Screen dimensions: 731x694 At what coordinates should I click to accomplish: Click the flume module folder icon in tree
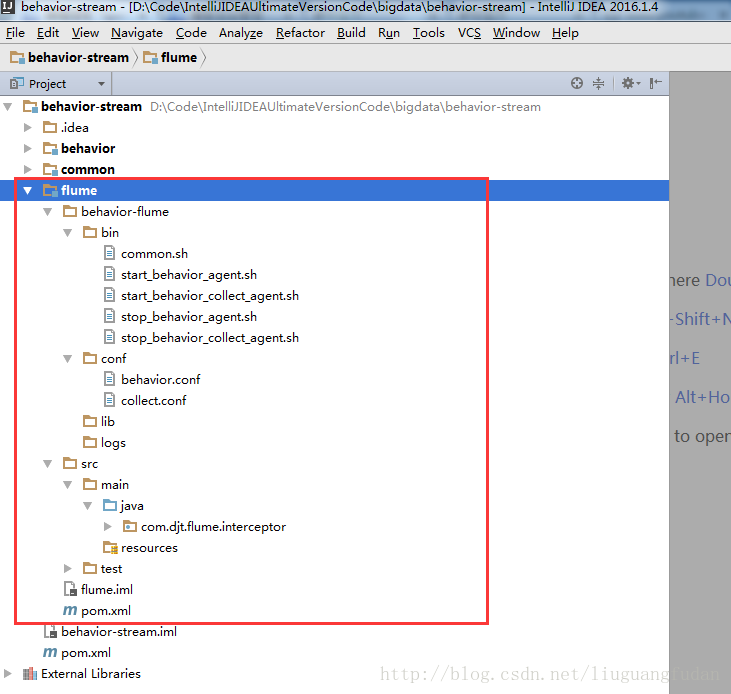click(50, 190)
